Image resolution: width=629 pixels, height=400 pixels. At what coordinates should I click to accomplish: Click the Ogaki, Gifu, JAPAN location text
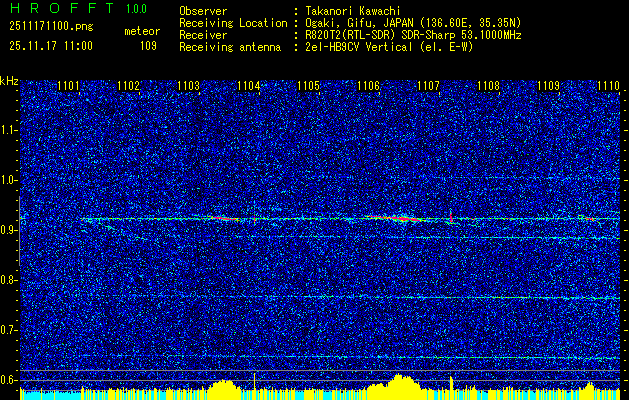coord(413,23)
